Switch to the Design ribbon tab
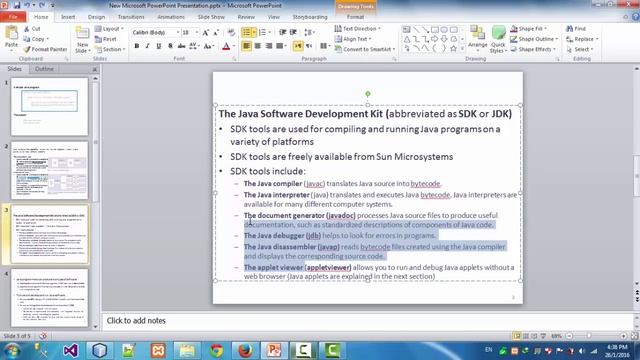Viewport: 640px width, 360px height. [x=96, y=17]
